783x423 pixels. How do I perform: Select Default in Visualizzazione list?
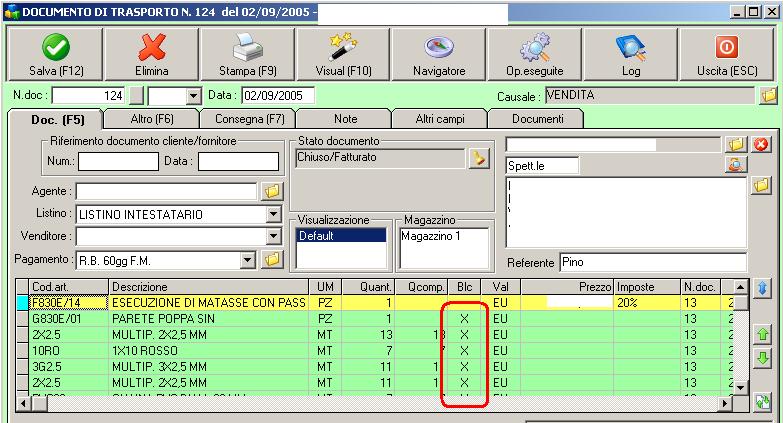(341, 236)
